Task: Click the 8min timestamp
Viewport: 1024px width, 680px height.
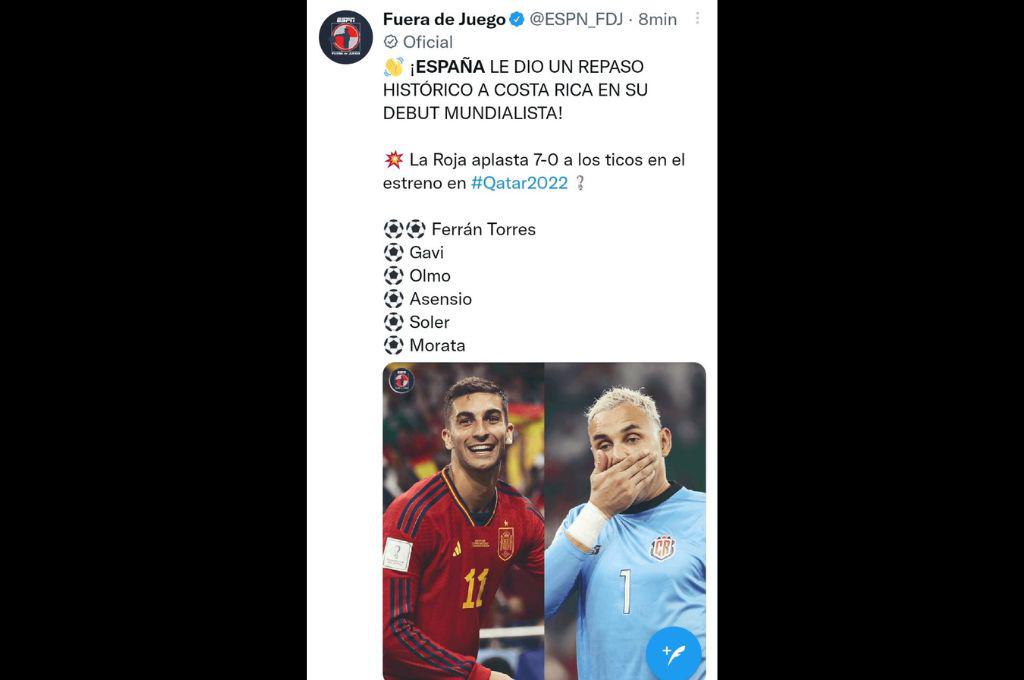Action: click(658, 20)
